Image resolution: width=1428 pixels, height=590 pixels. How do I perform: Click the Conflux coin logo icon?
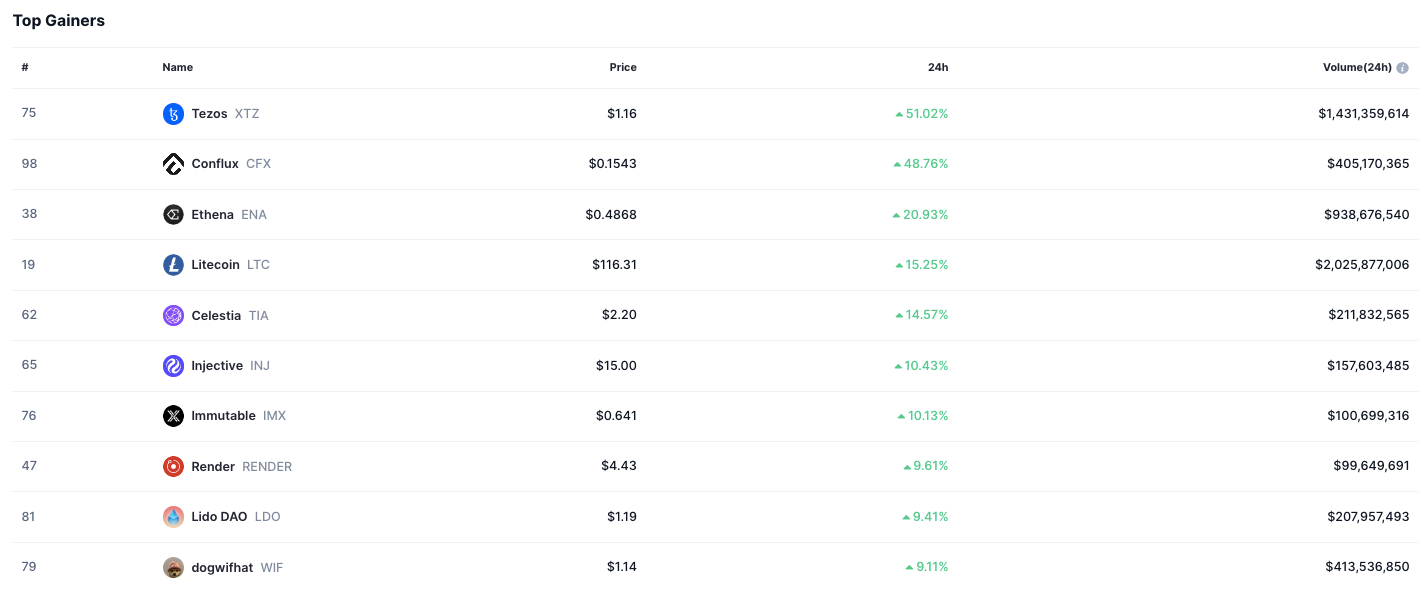[x=173, y=164]
